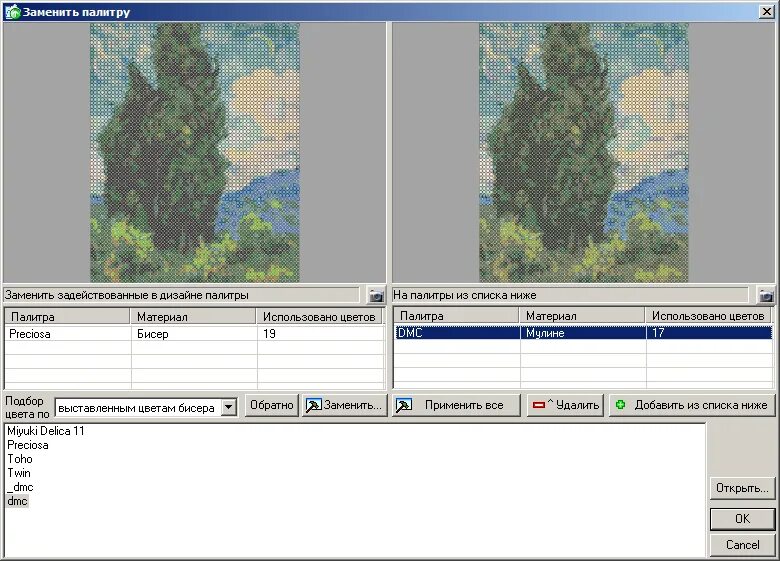Confirm with the OK button
The height and width of the screenshot is (561, 780).
point(742,519)
